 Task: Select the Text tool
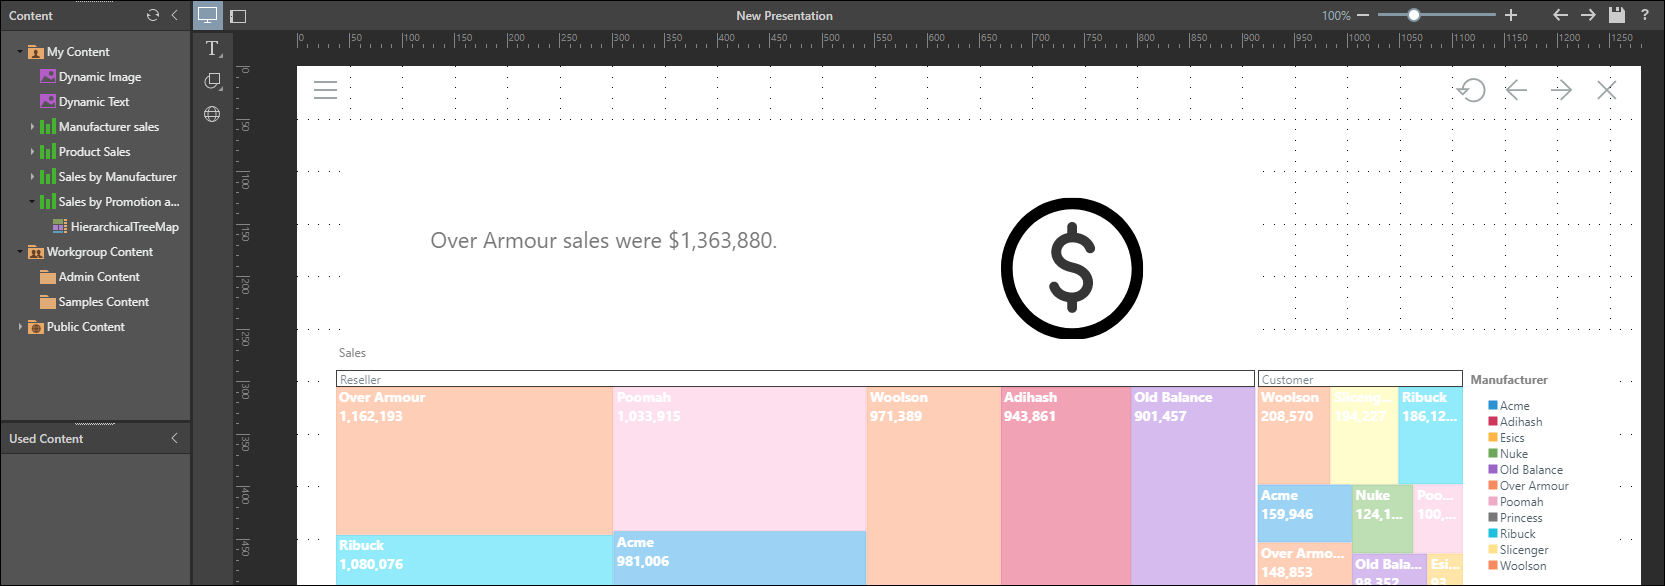tap(212, 49)
